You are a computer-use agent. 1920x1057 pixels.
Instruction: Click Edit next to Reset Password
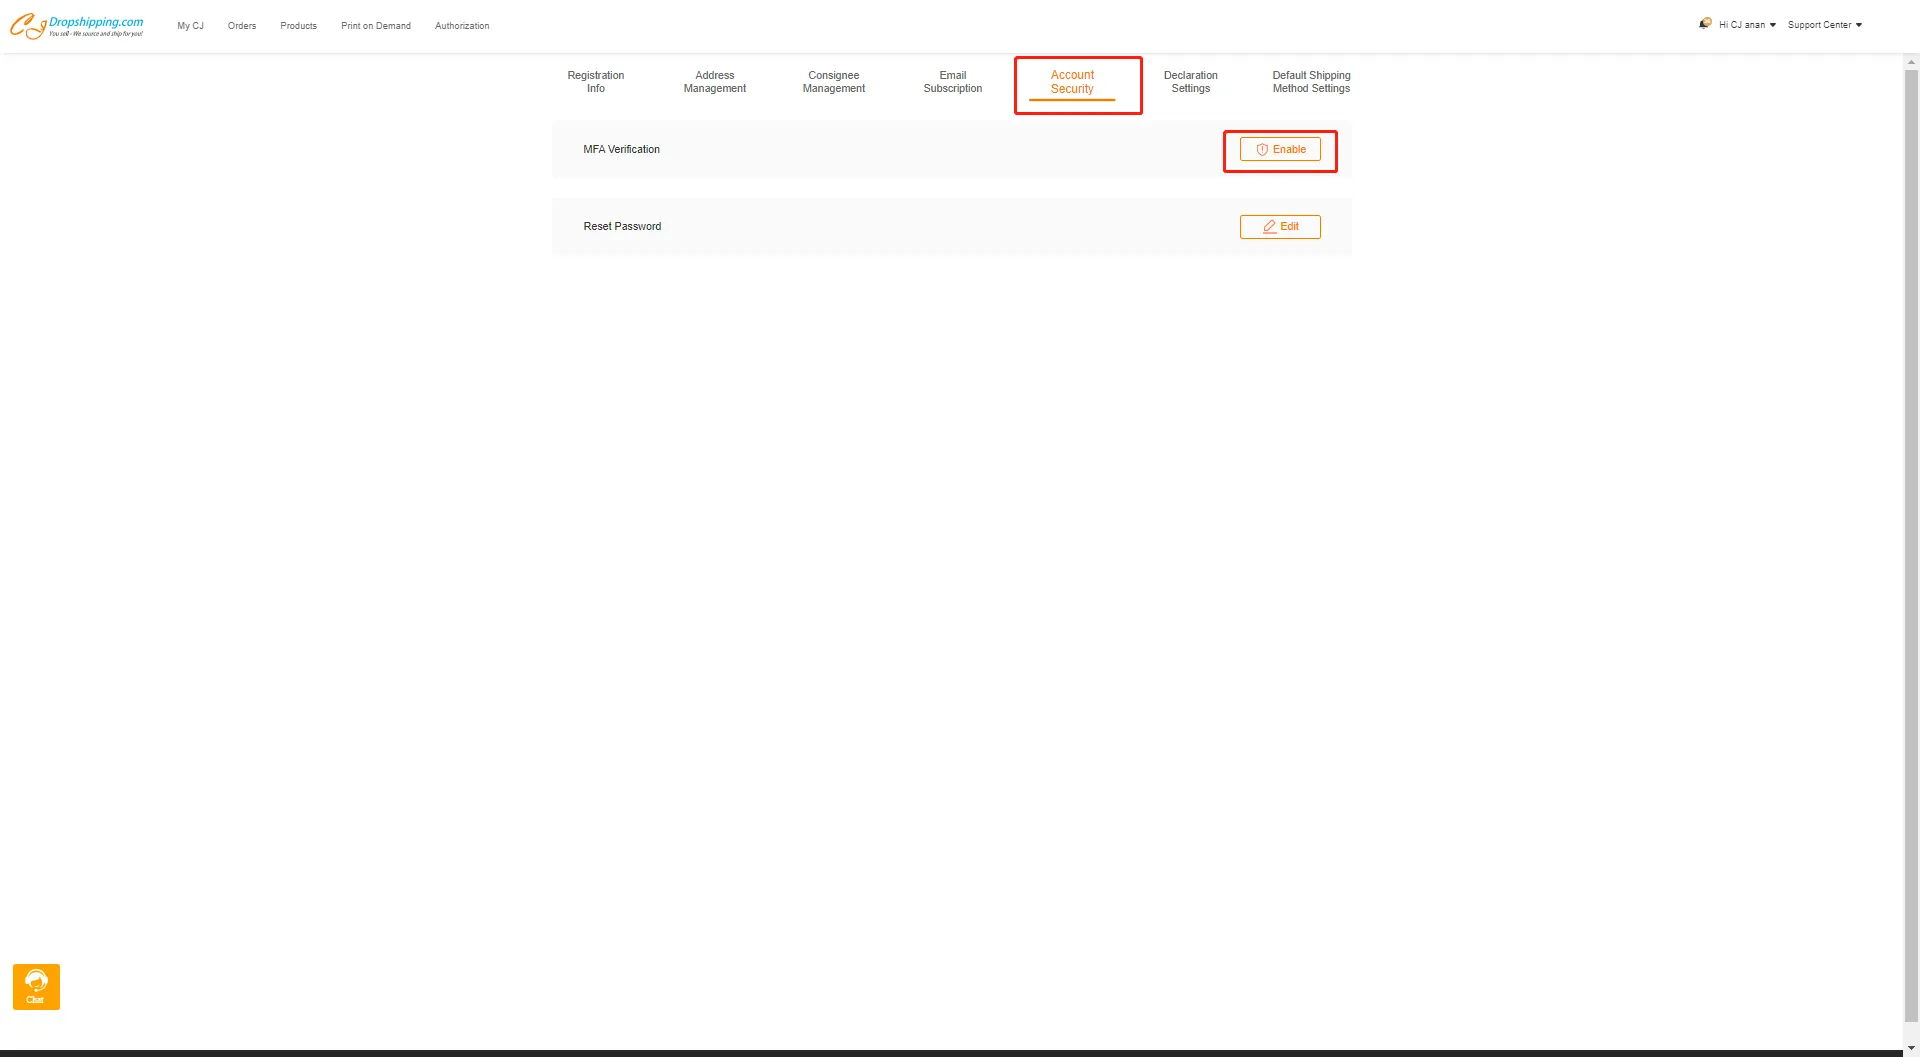pyautogui.click(x=1280, y=227)
